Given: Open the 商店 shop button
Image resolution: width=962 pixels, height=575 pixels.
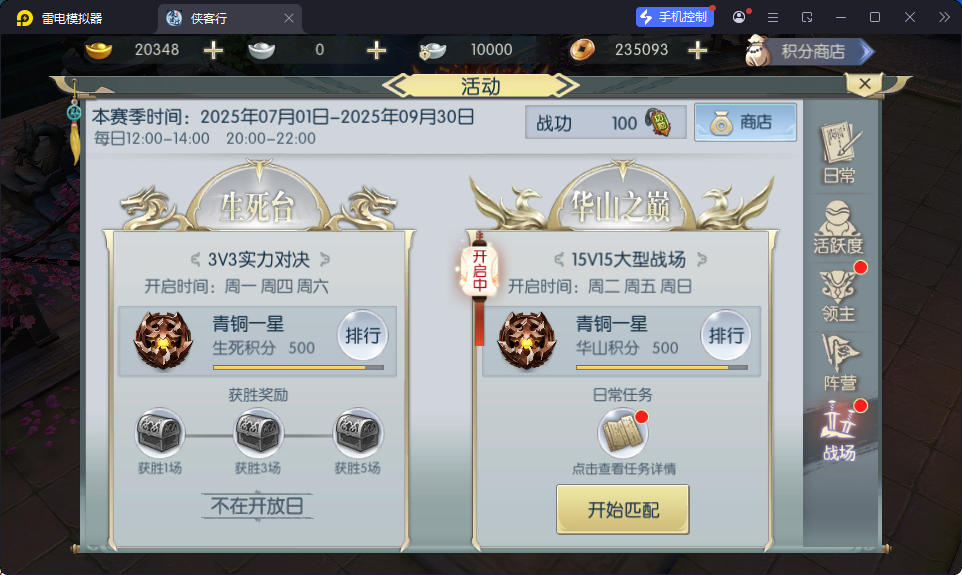Looking at the screenshot, I should coord(745,122).
